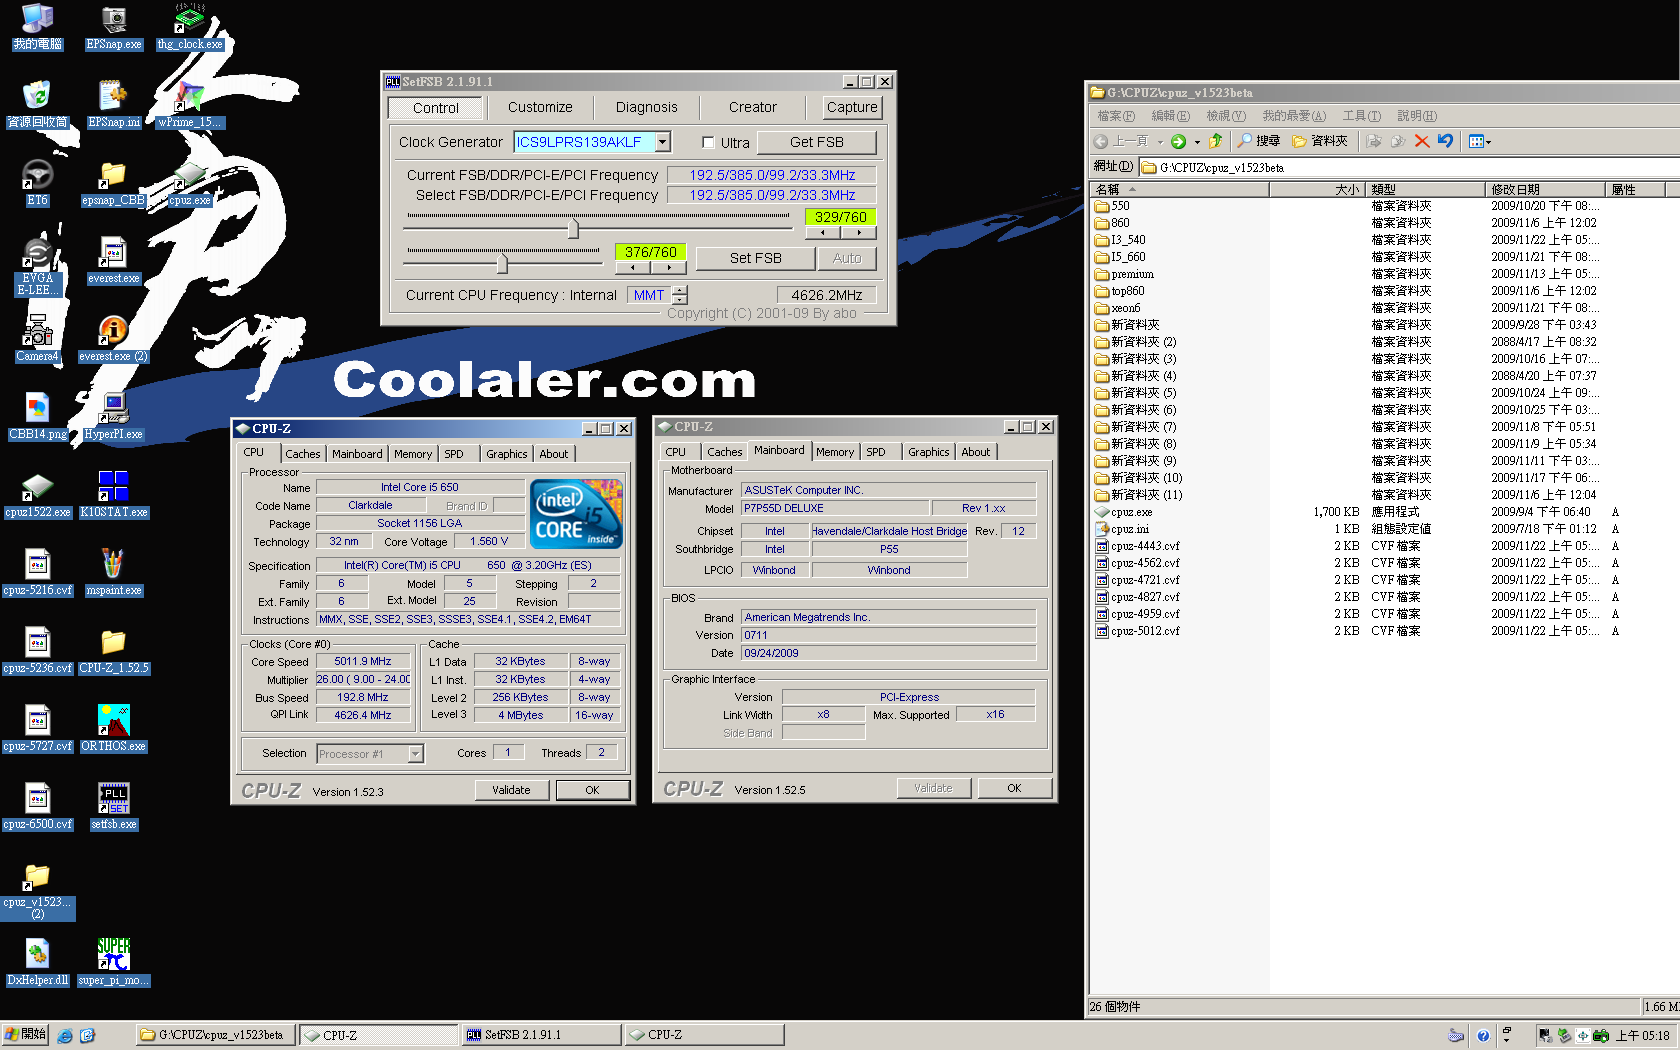Viewport: 1680px width, 1050px height.
Task: Open the Caches tab in left CPU-Z
Action: (x=302, y=454)
